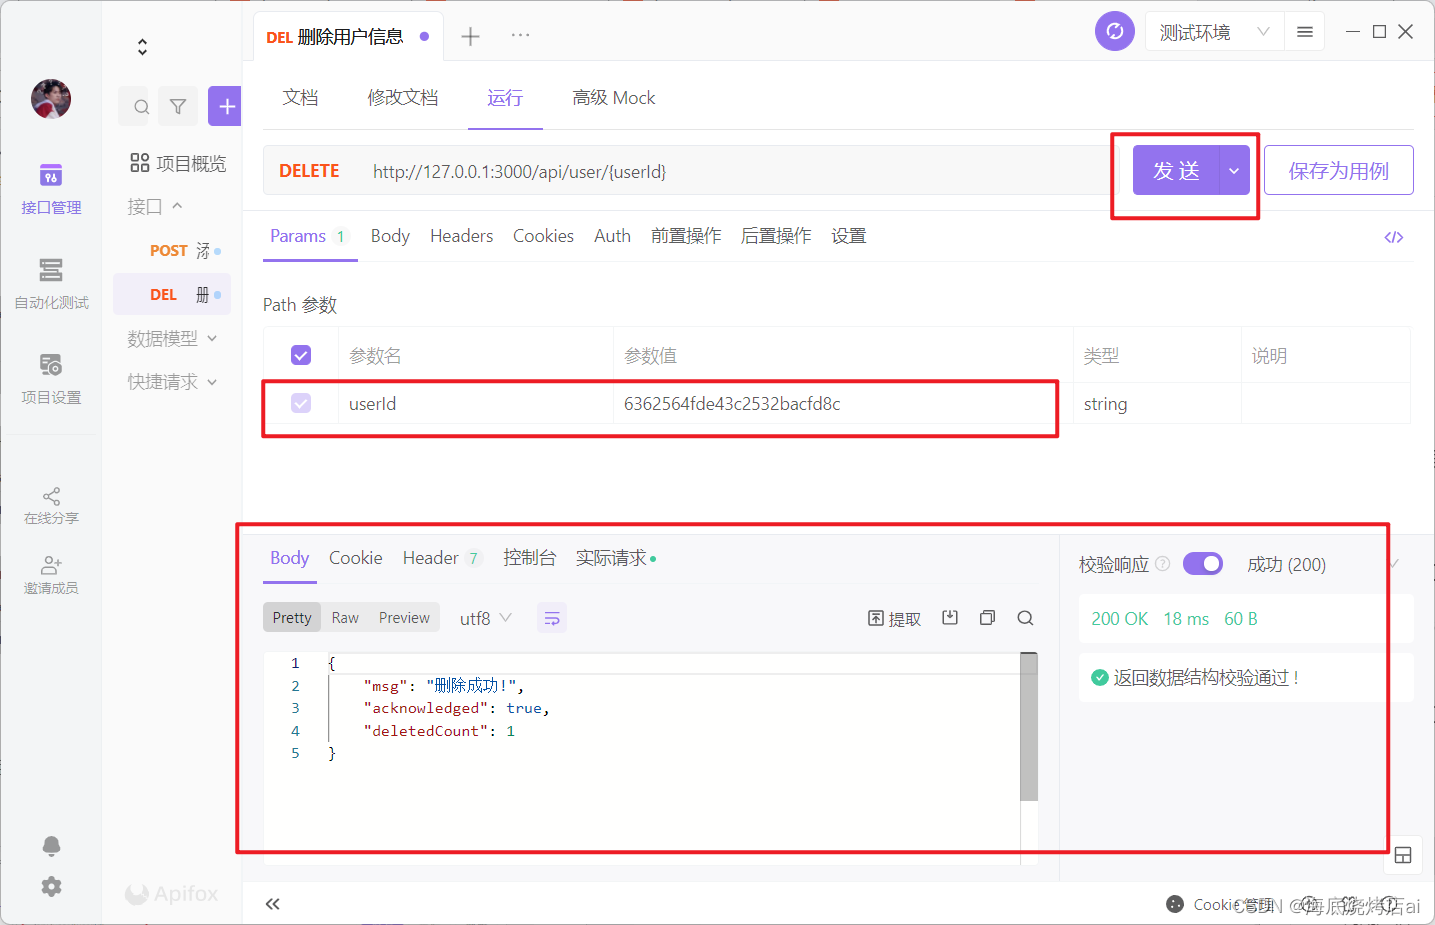
Task: Open the request Headers tab
Action: 462,236
